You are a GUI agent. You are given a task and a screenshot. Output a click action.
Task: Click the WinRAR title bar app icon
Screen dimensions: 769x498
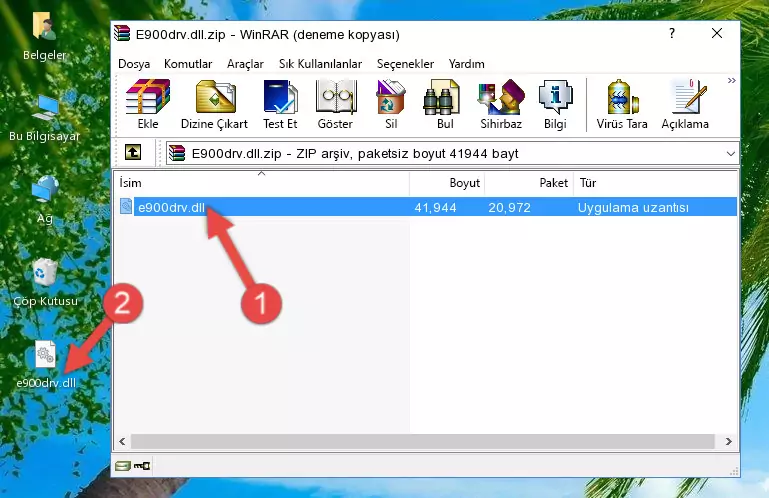122,33
